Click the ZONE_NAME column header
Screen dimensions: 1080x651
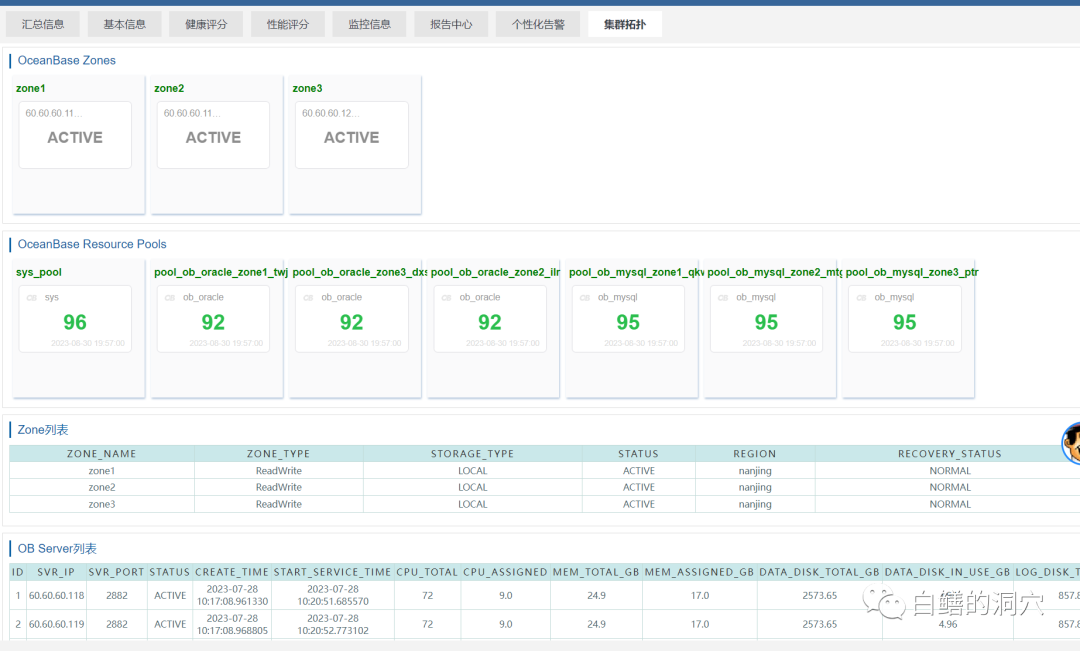[101, 454]
